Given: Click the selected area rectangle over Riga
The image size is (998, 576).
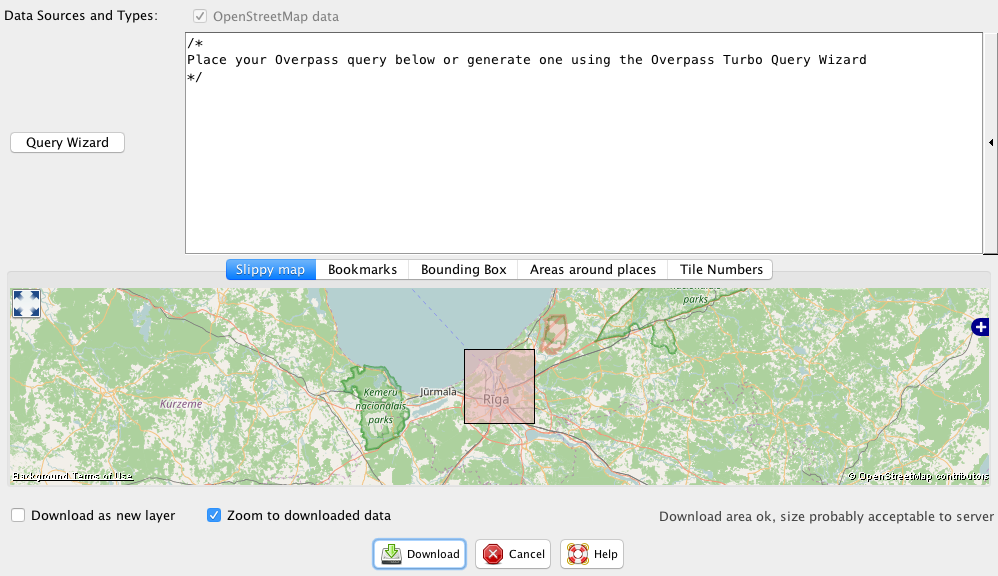Looking at the screenshot, I should coord(499,386).
